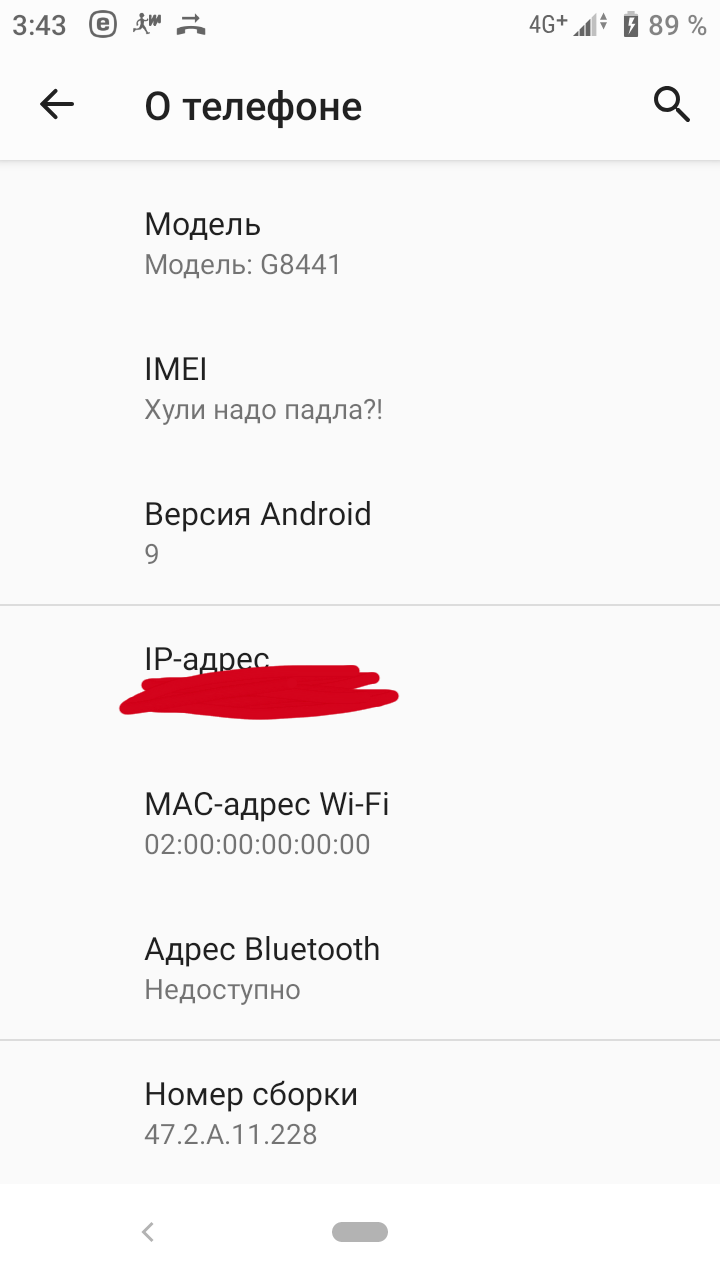This screenshot has height=1280, width=720.
Task: Tap the 02:00:00:00:00:00 MAC value
Action: pyautogui.click(x=257, y=844)
